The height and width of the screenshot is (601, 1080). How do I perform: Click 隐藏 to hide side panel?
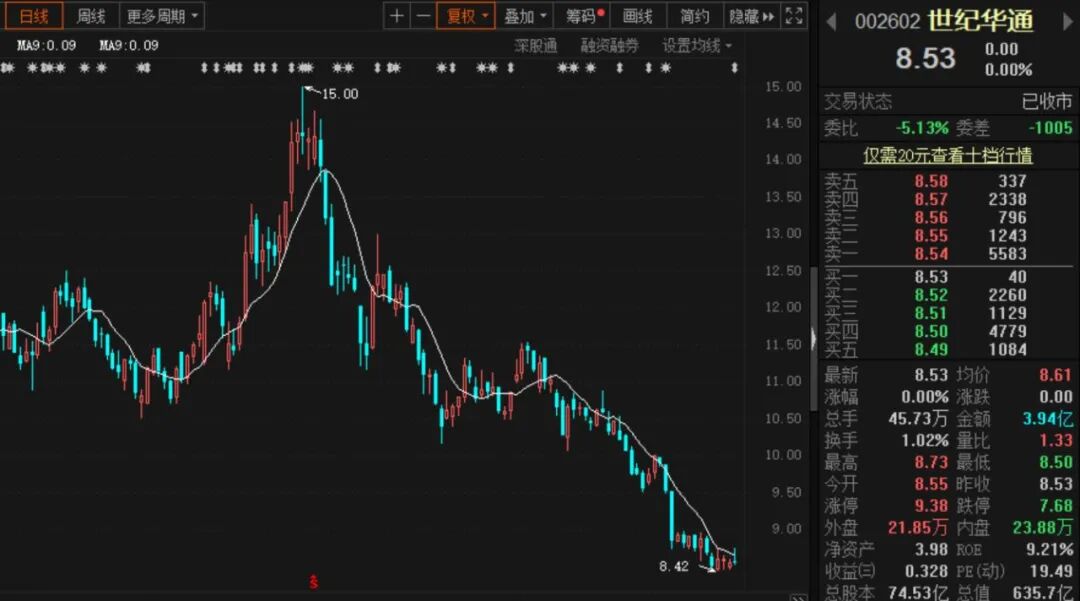click(751, 16)
